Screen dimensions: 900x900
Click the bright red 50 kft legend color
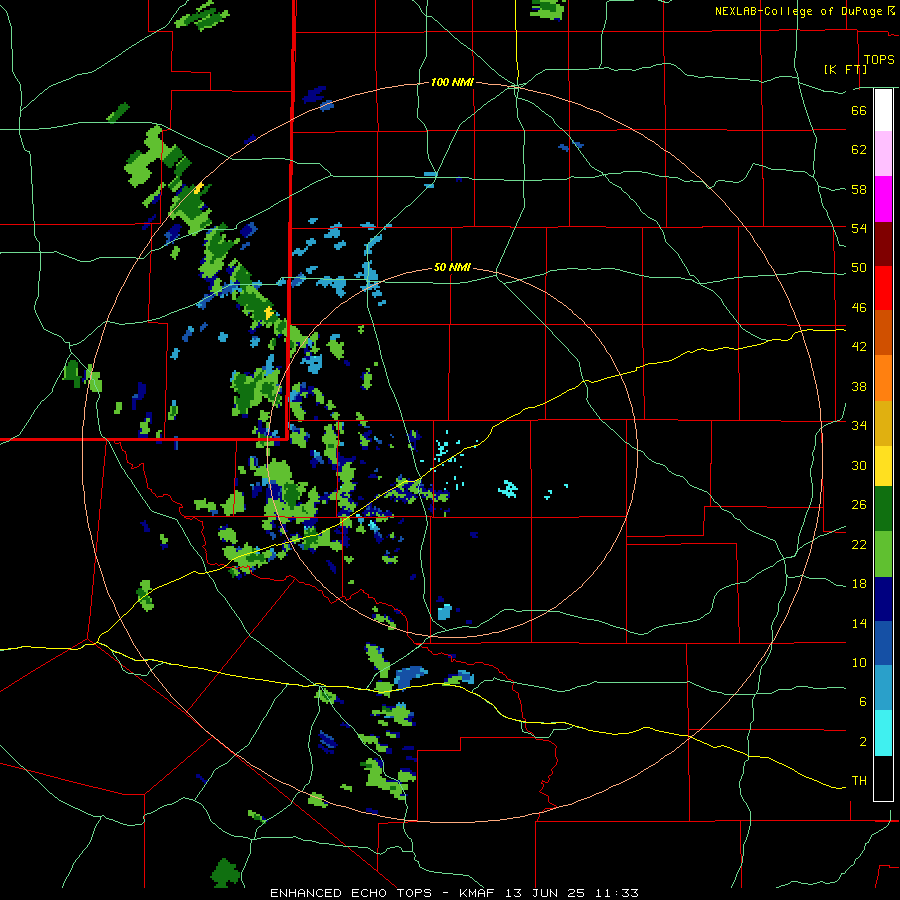pyautogui.click(x=883, y=288)
